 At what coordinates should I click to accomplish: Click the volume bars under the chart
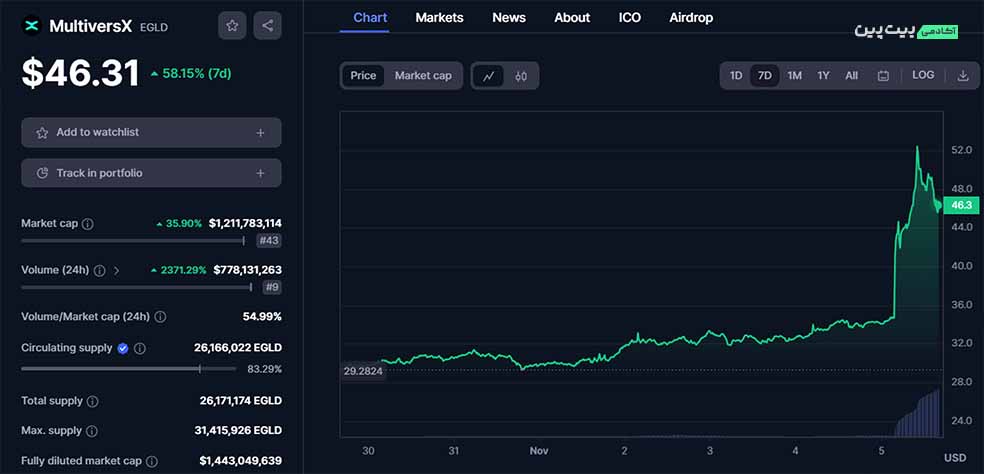pos(917,414)
